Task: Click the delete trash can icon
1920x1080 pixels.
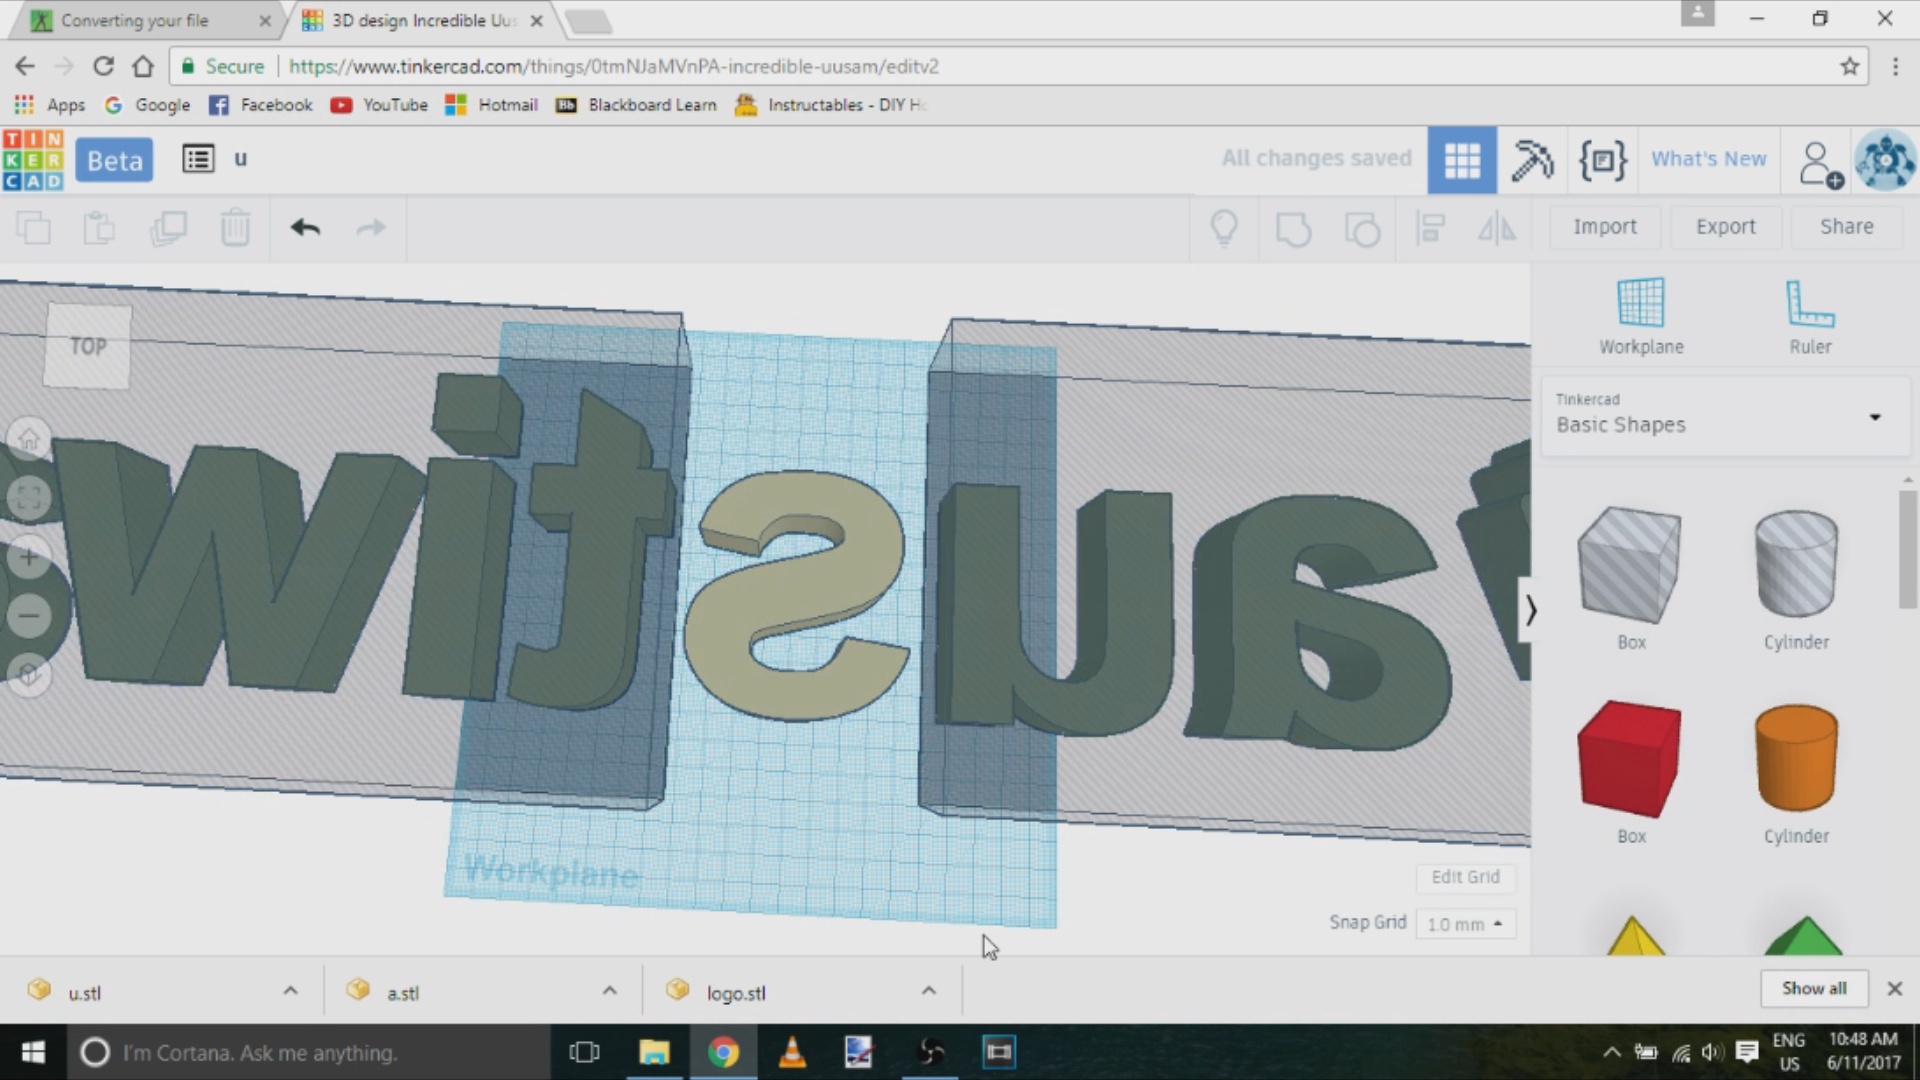Action: (235, 228)
